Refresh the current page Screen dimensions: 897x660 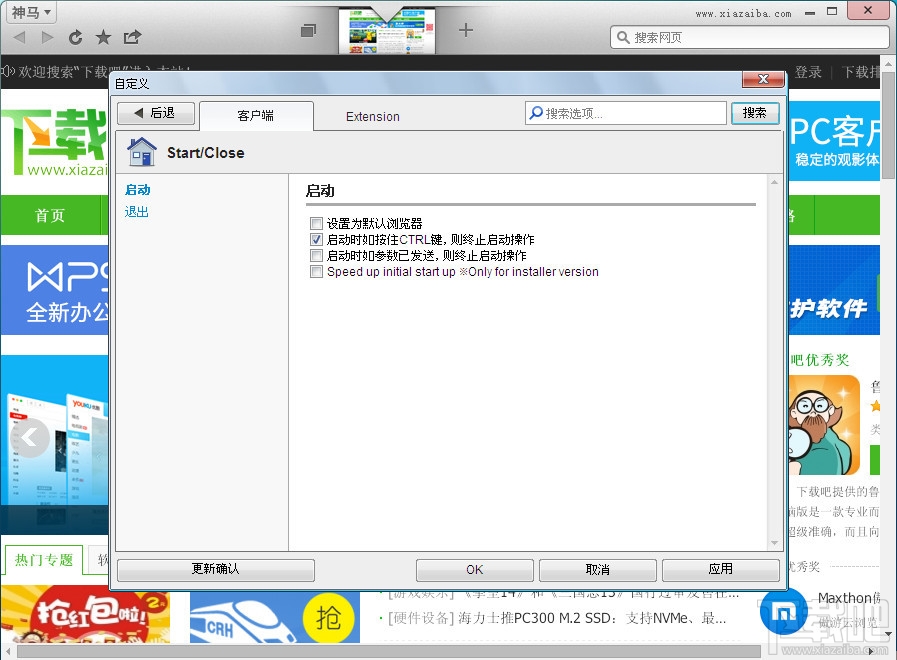(x=74, y=36)
